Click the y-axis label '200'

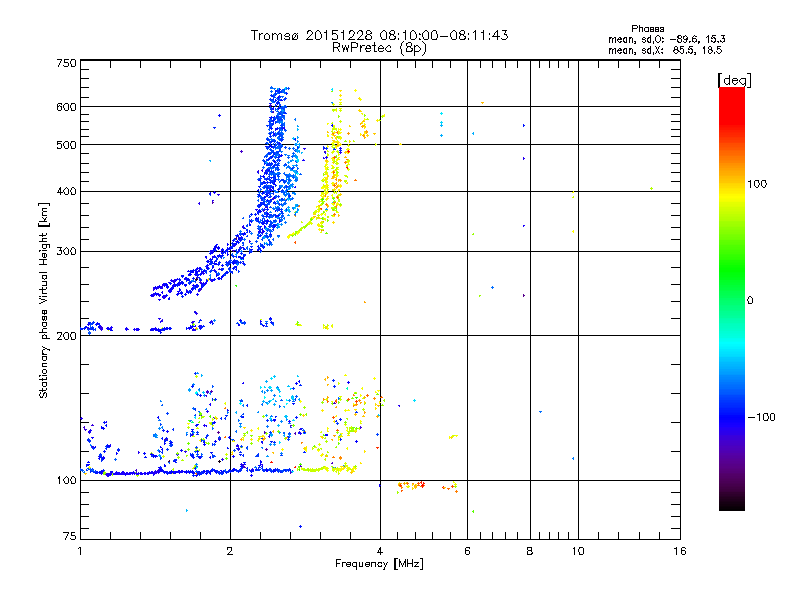coord(66,336)
